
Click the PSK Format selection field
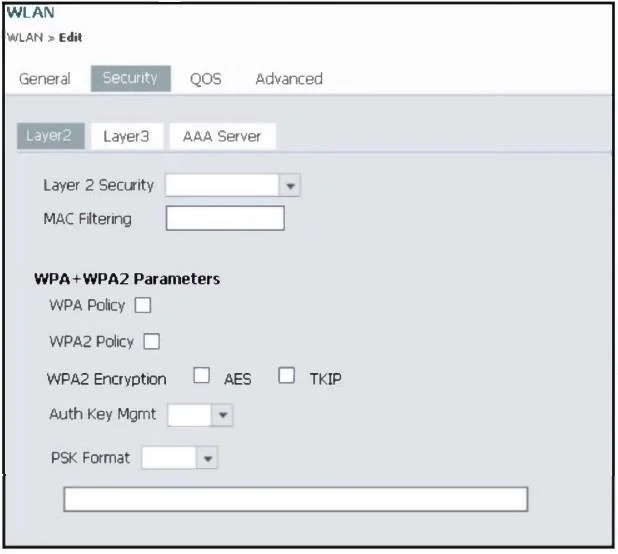click(169, 458)
